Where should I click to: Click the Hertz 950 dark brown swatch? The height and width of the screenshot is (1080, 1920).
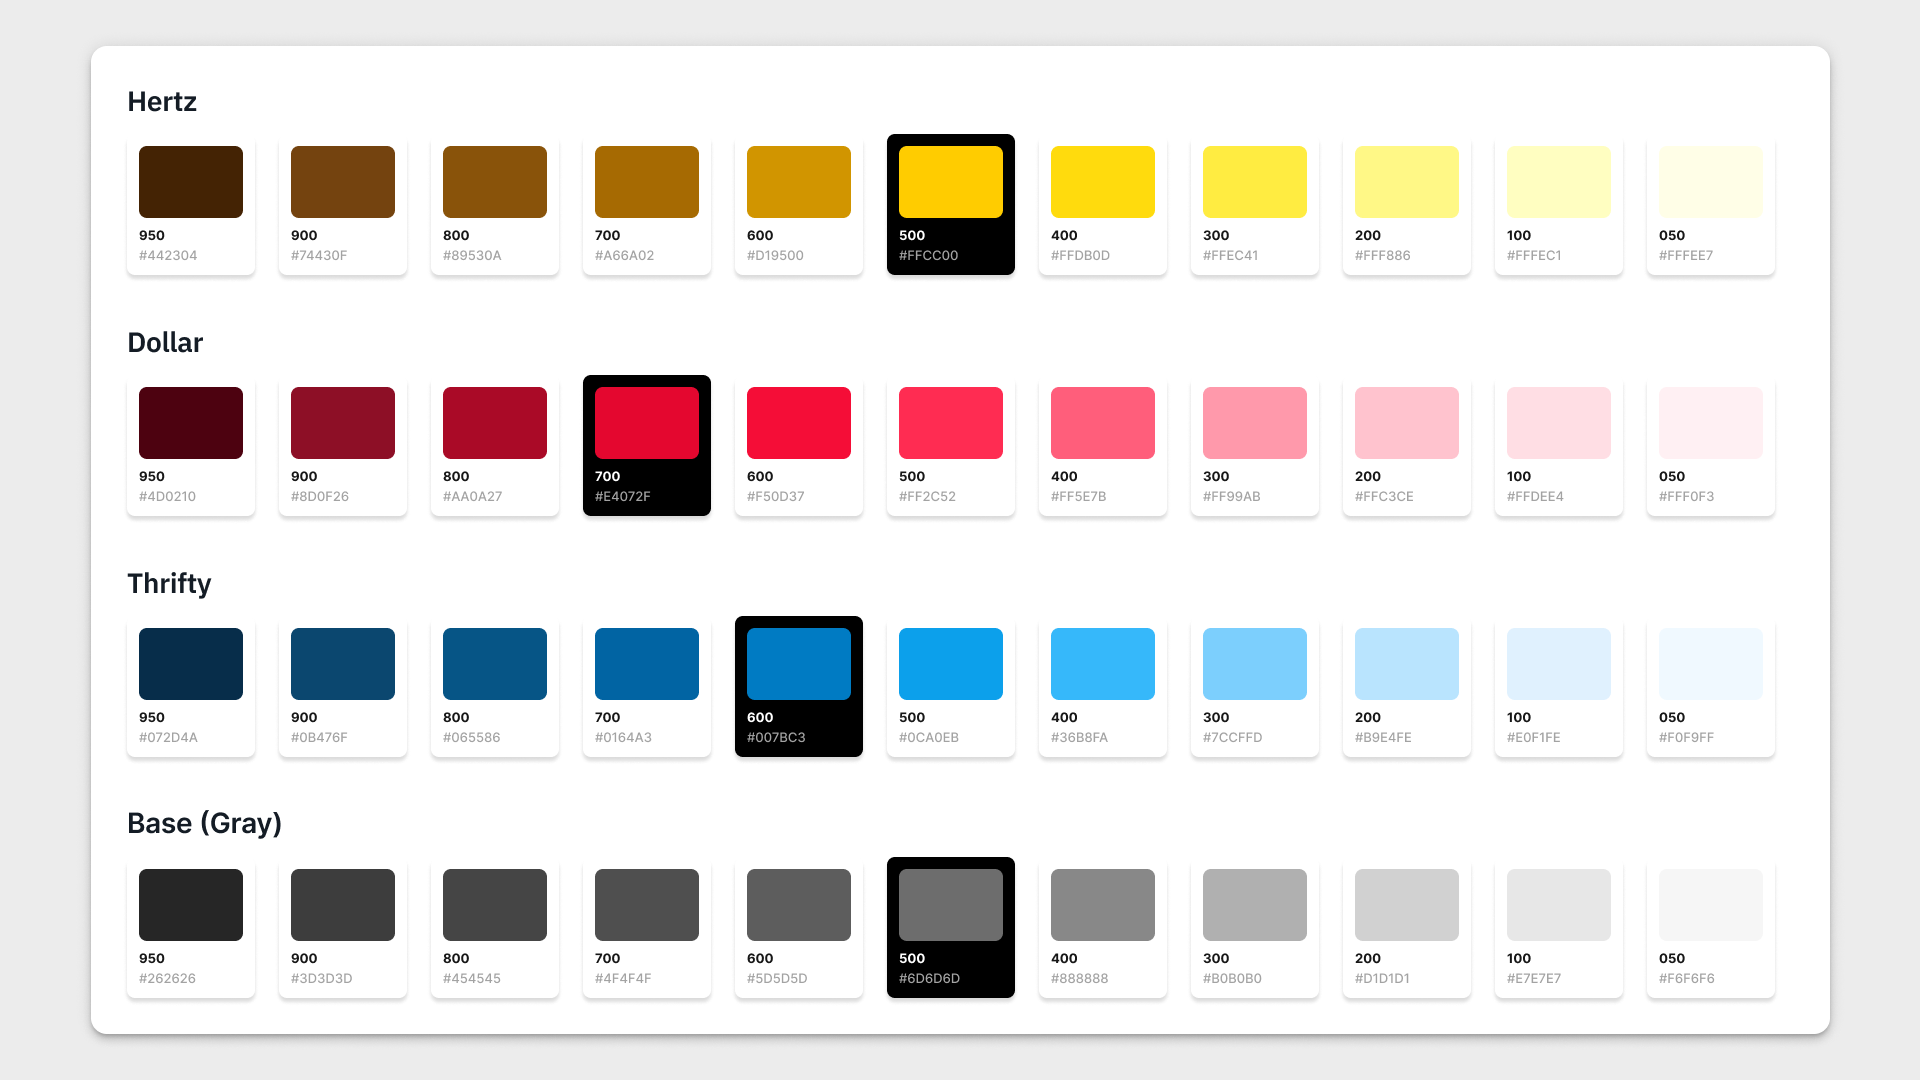190,182
